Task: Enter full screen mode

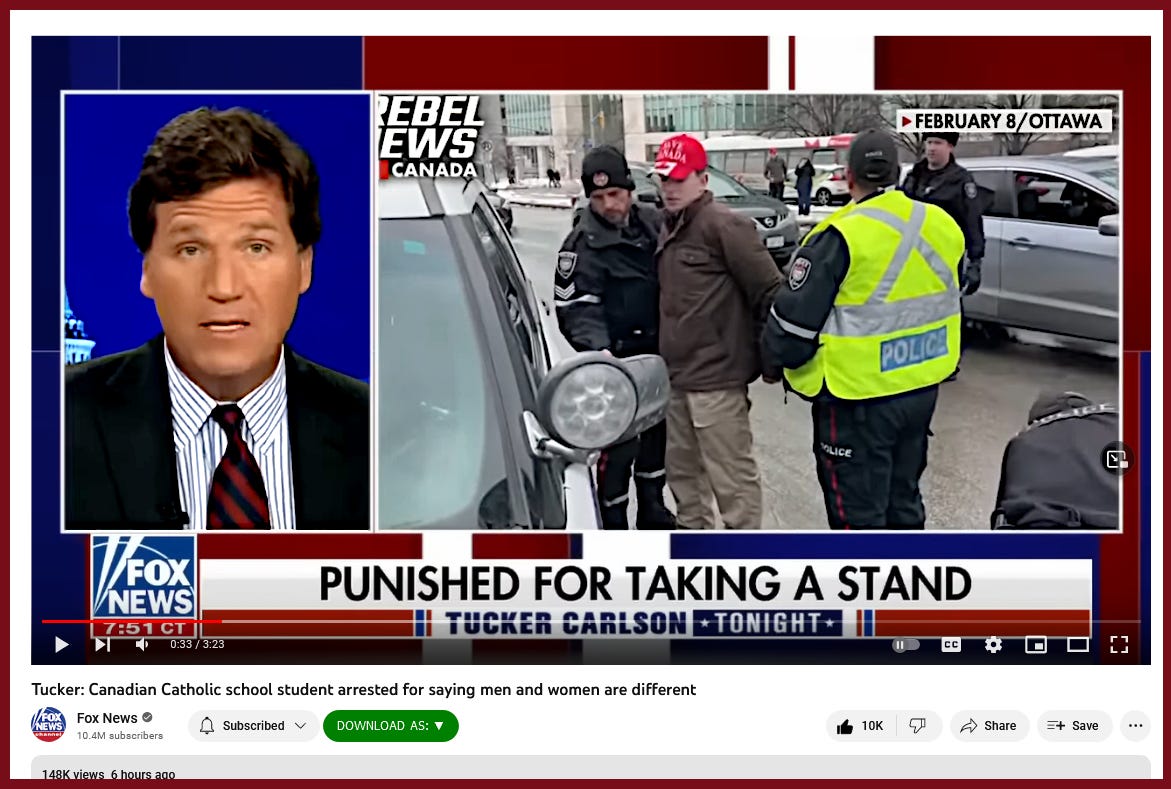Action: tap(1119, 644)
